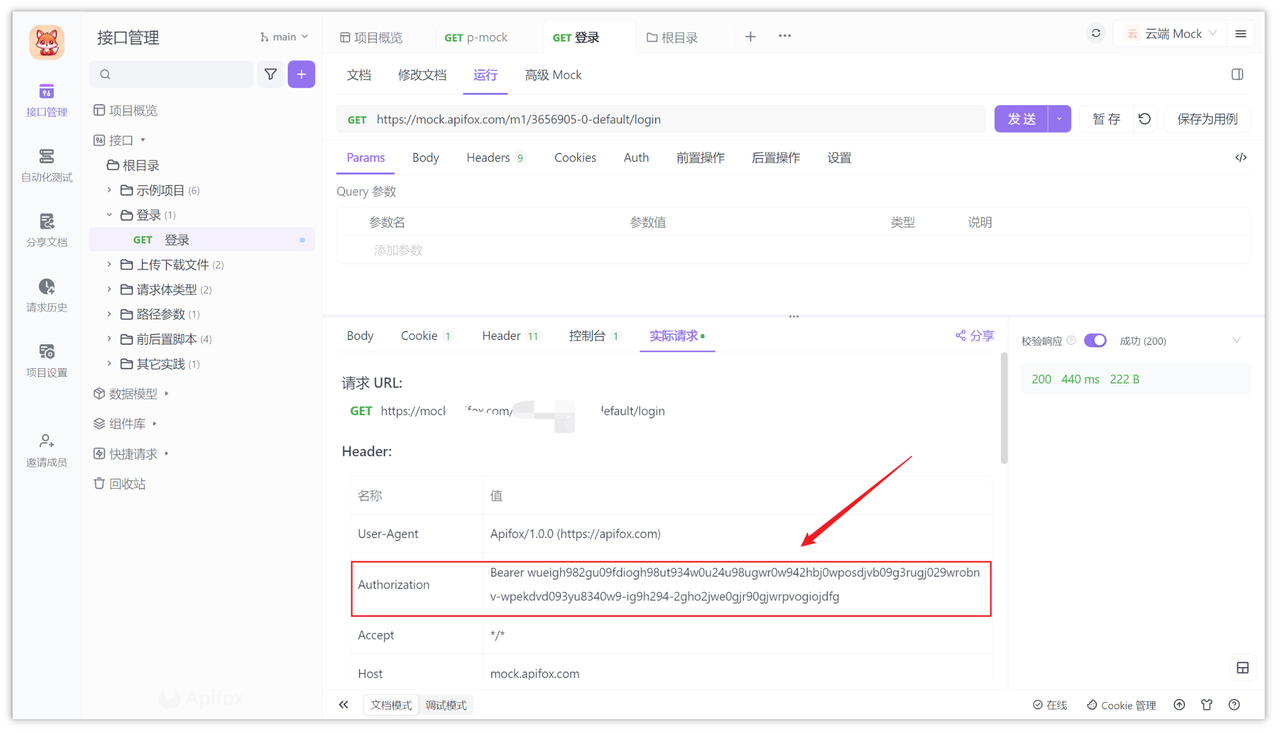Open the tab overflow ellipsis menu
The image size is (1280, 732).
(x=785, y=36)
